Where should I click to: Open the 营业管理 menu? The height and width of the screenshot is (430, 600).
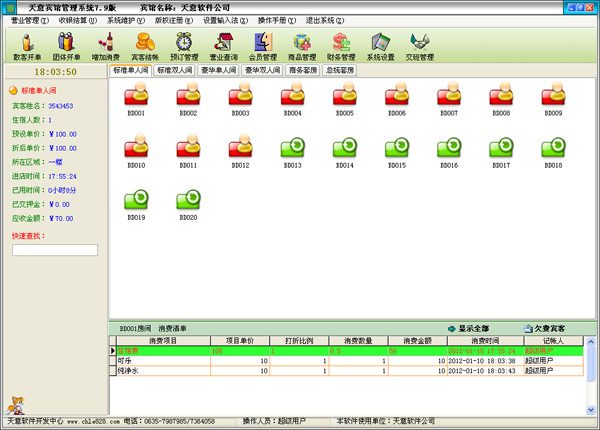click(x=30, y=20)
